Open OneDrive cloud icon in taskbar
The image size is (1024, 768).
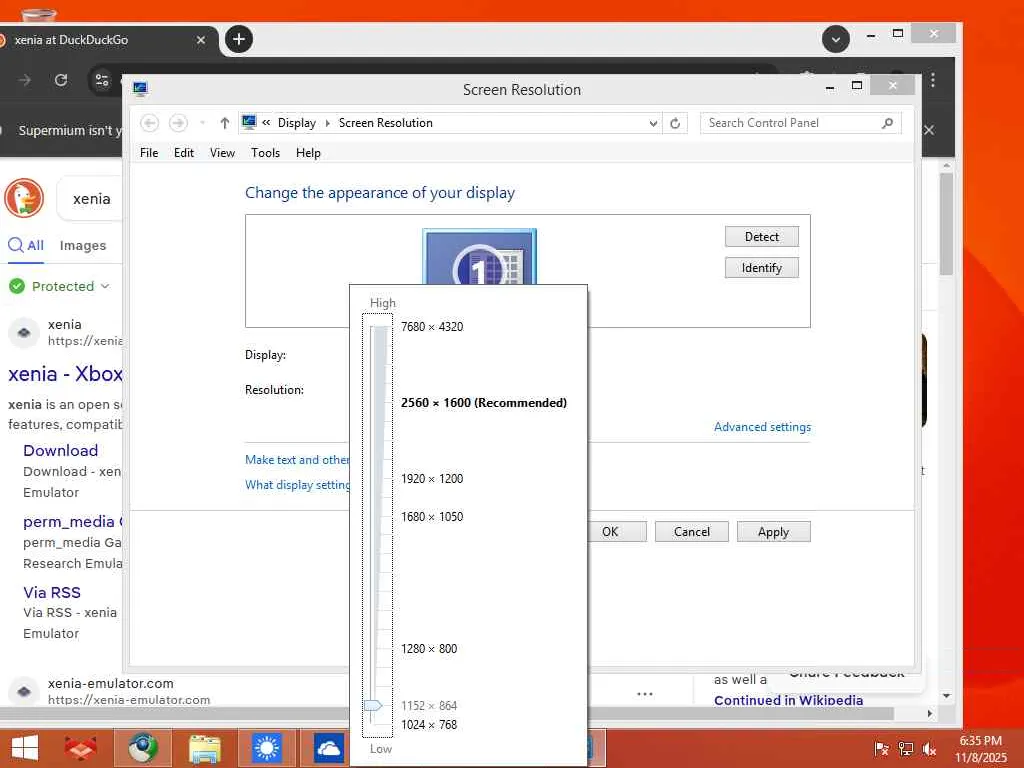[x=328, y=748]
